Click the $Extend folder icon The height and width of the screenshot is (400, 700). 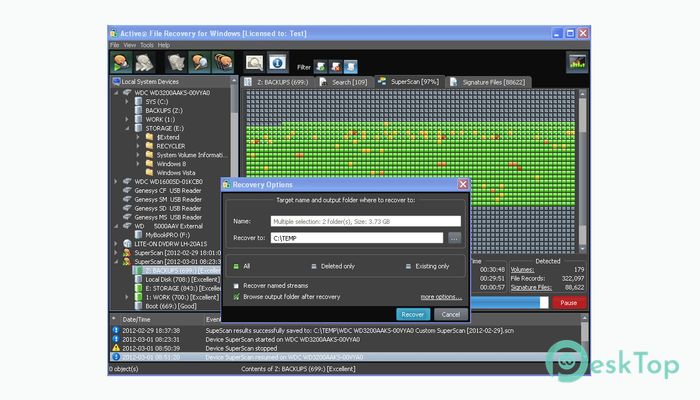[x=150, y=137]
